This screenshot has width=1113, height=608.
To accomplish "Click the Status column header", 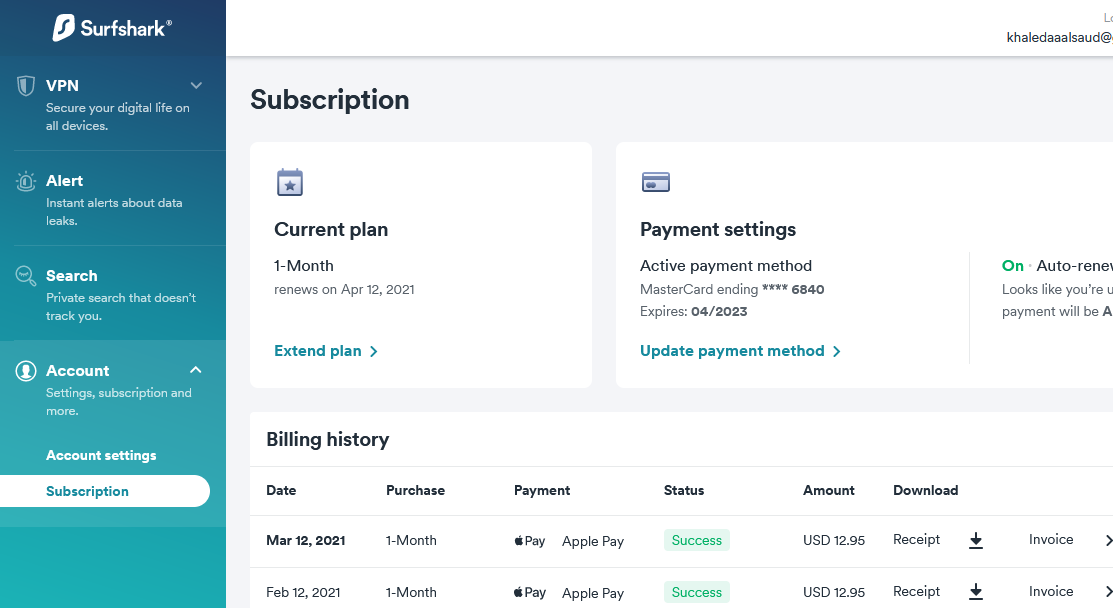I will 684,490.
